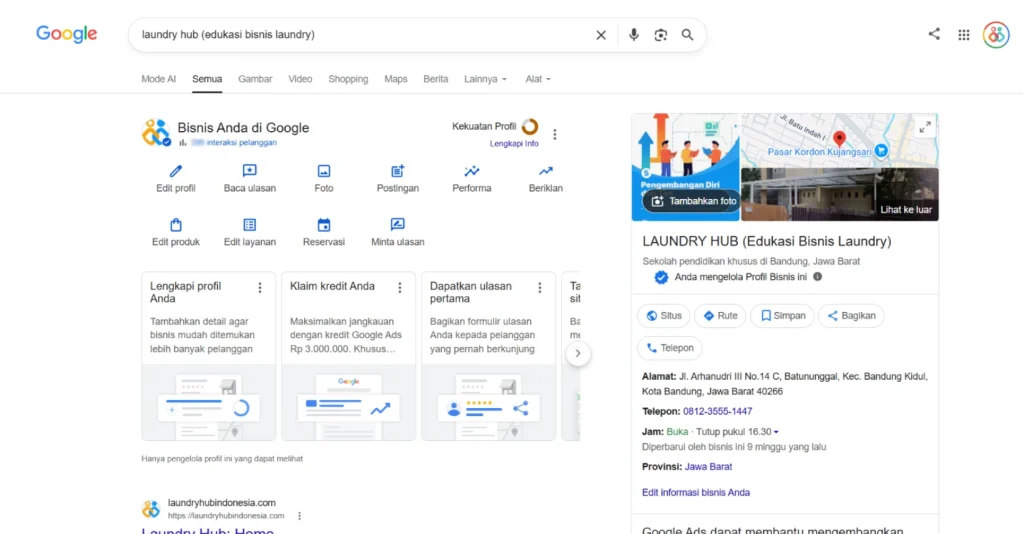Click the Tambahkan foto button
Screen dimensions: 1024x534
point(694,201)
